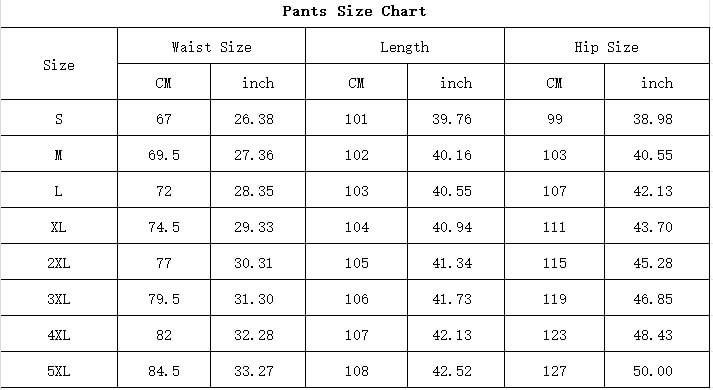Click waist value 69.5 cm cell
Viewport: 713px width, 390px height.
coord(164,155)
